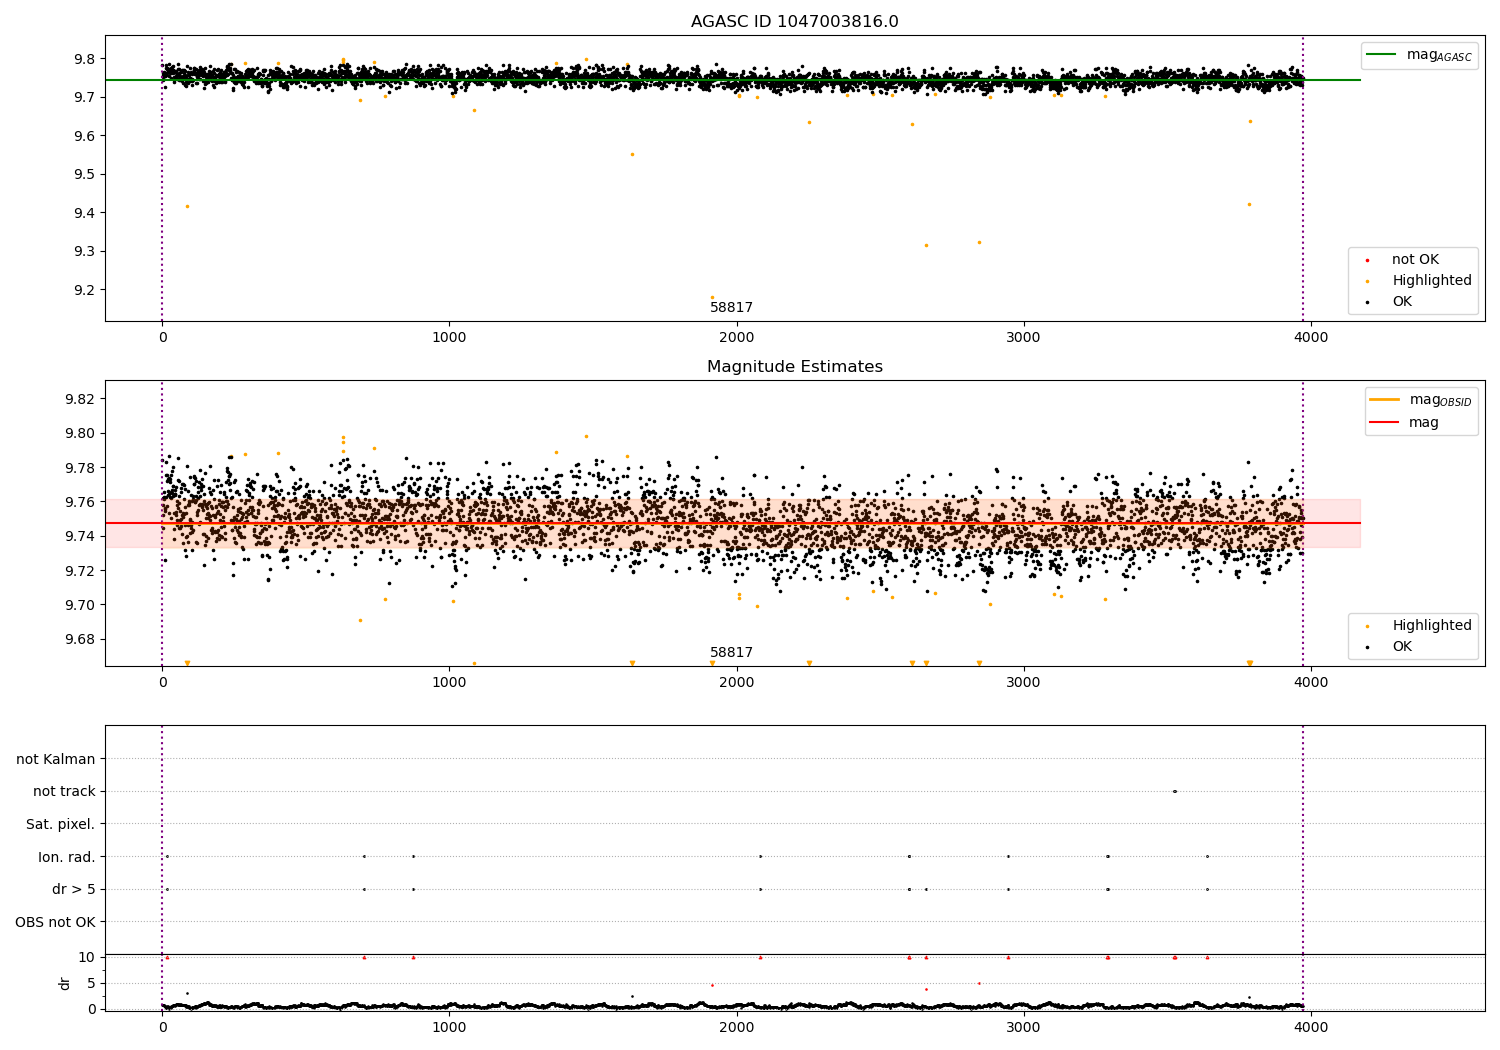Click the 'Sat. pixel.' axis label
The image size is (1500, 1050).
[x=61, y=825]
